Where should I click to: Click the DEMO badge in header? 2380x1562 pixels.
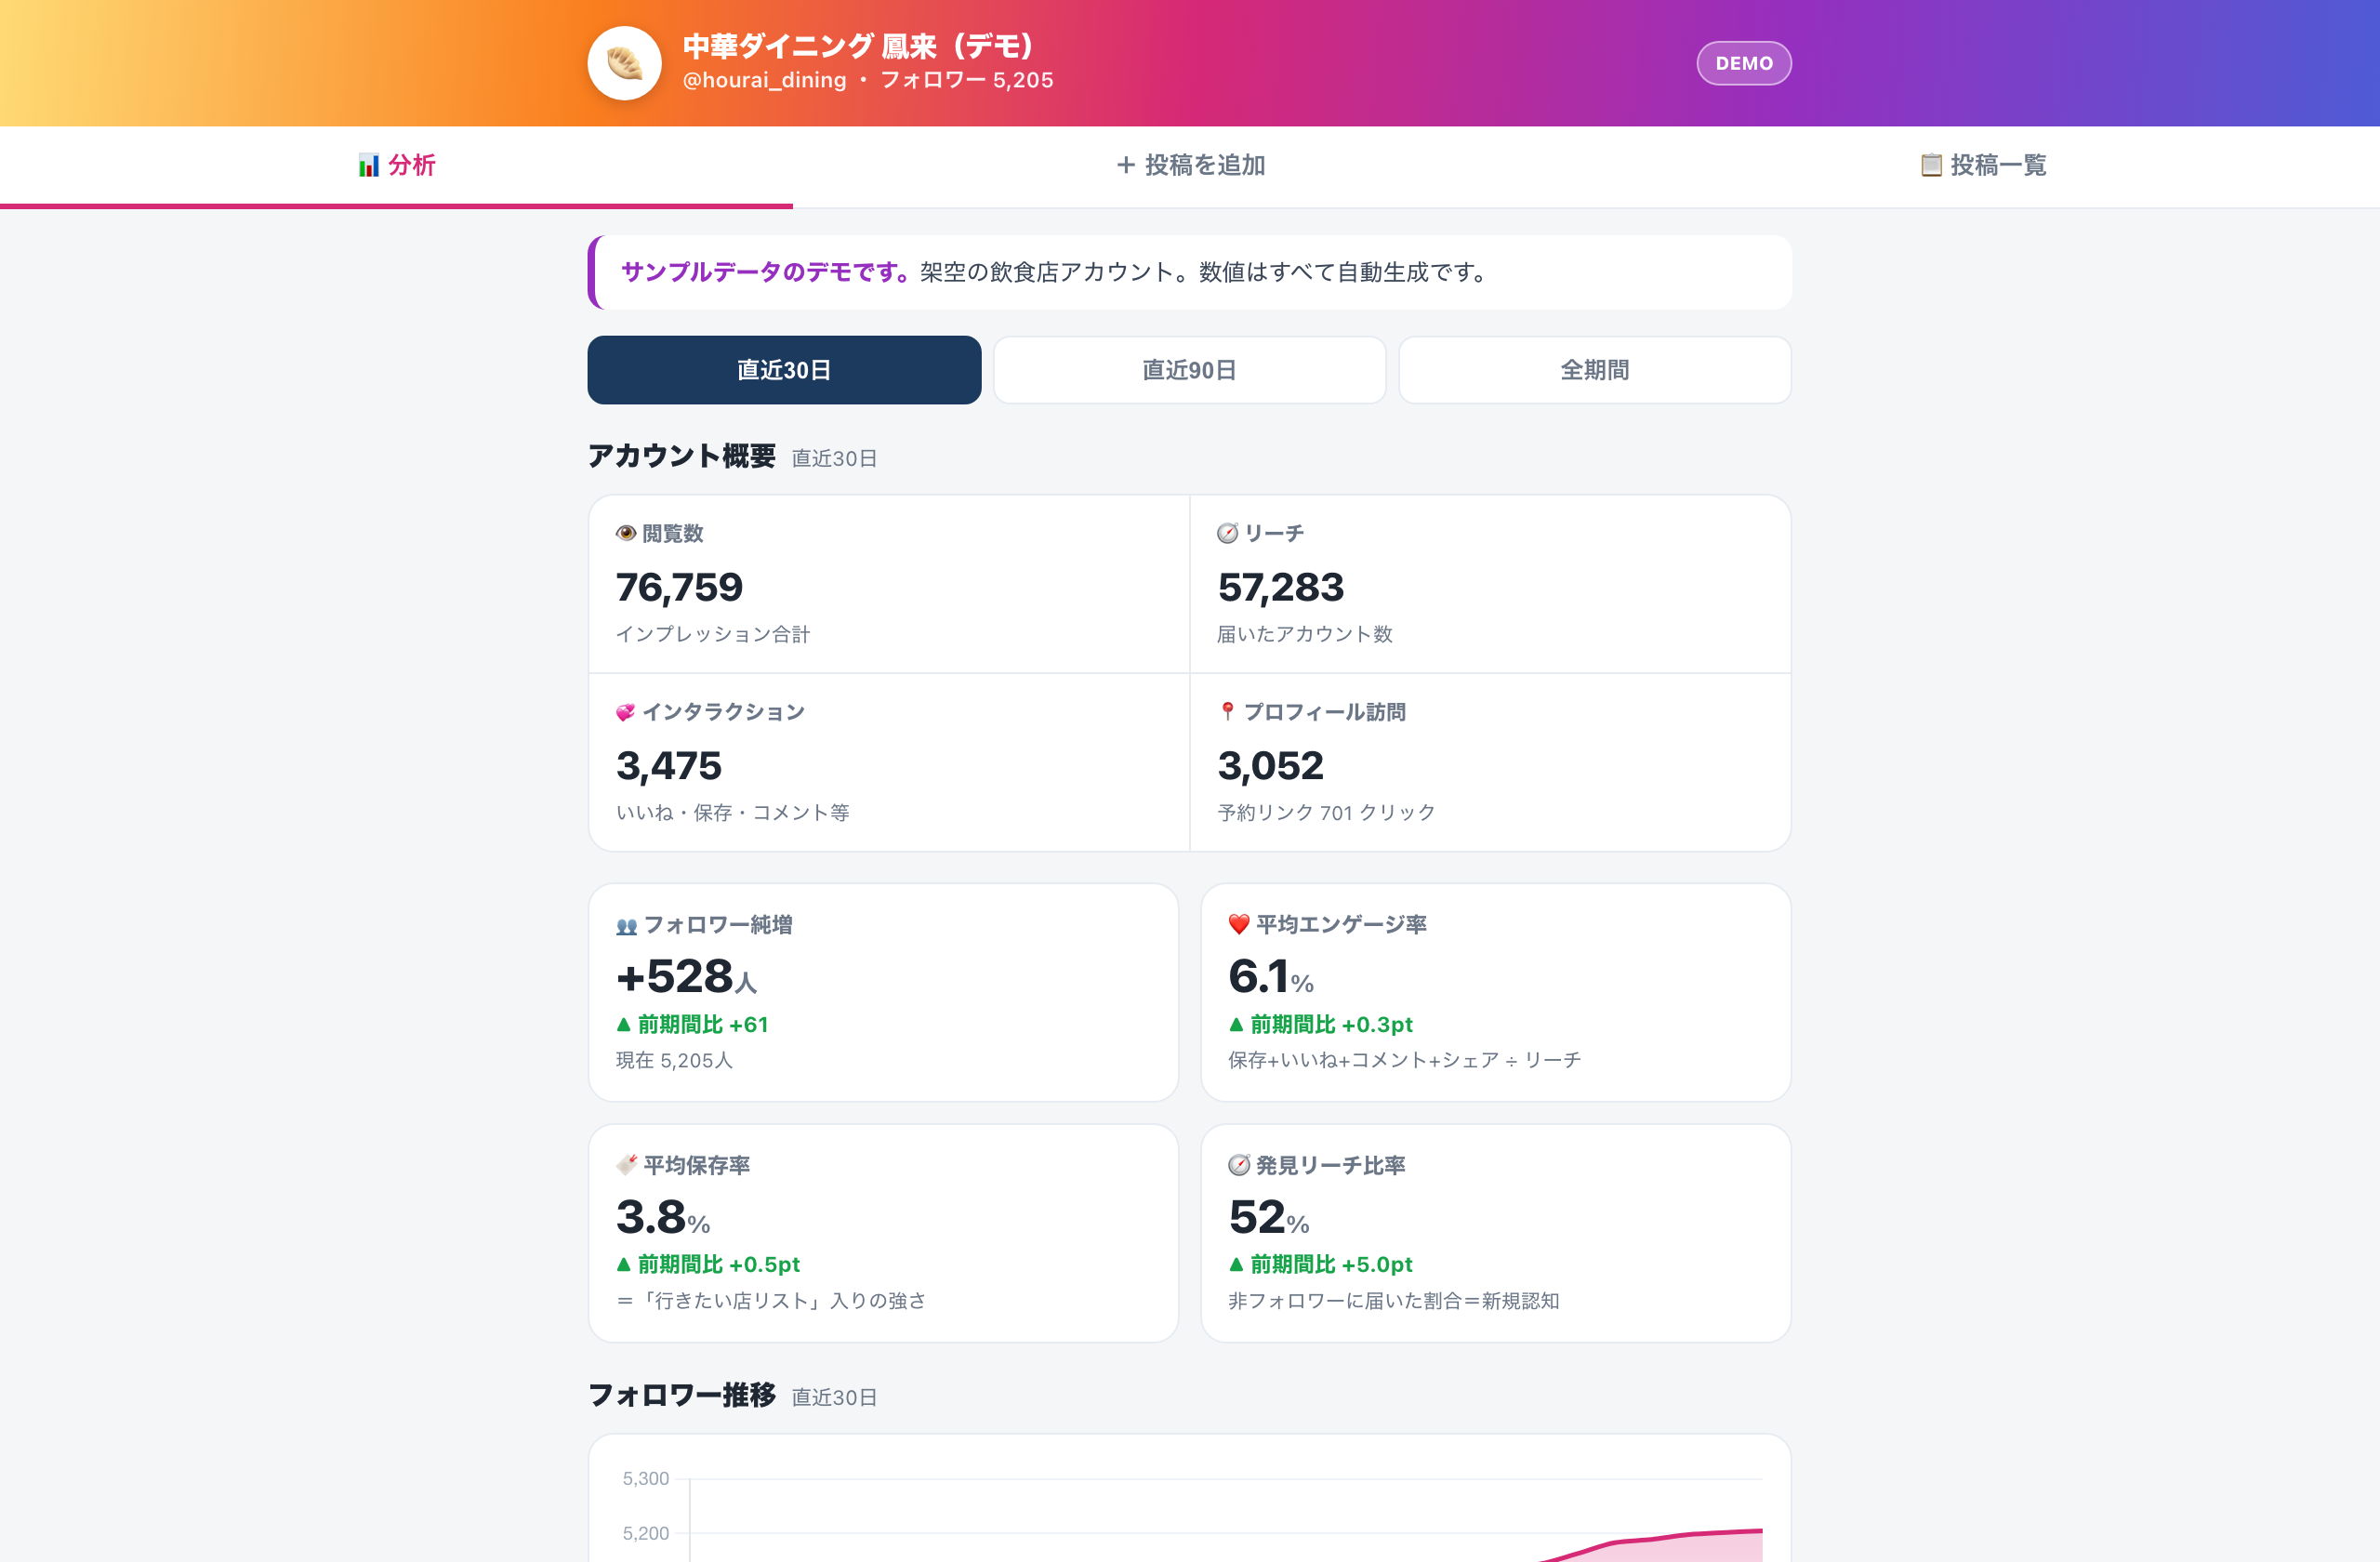(x=1743, y=63)
